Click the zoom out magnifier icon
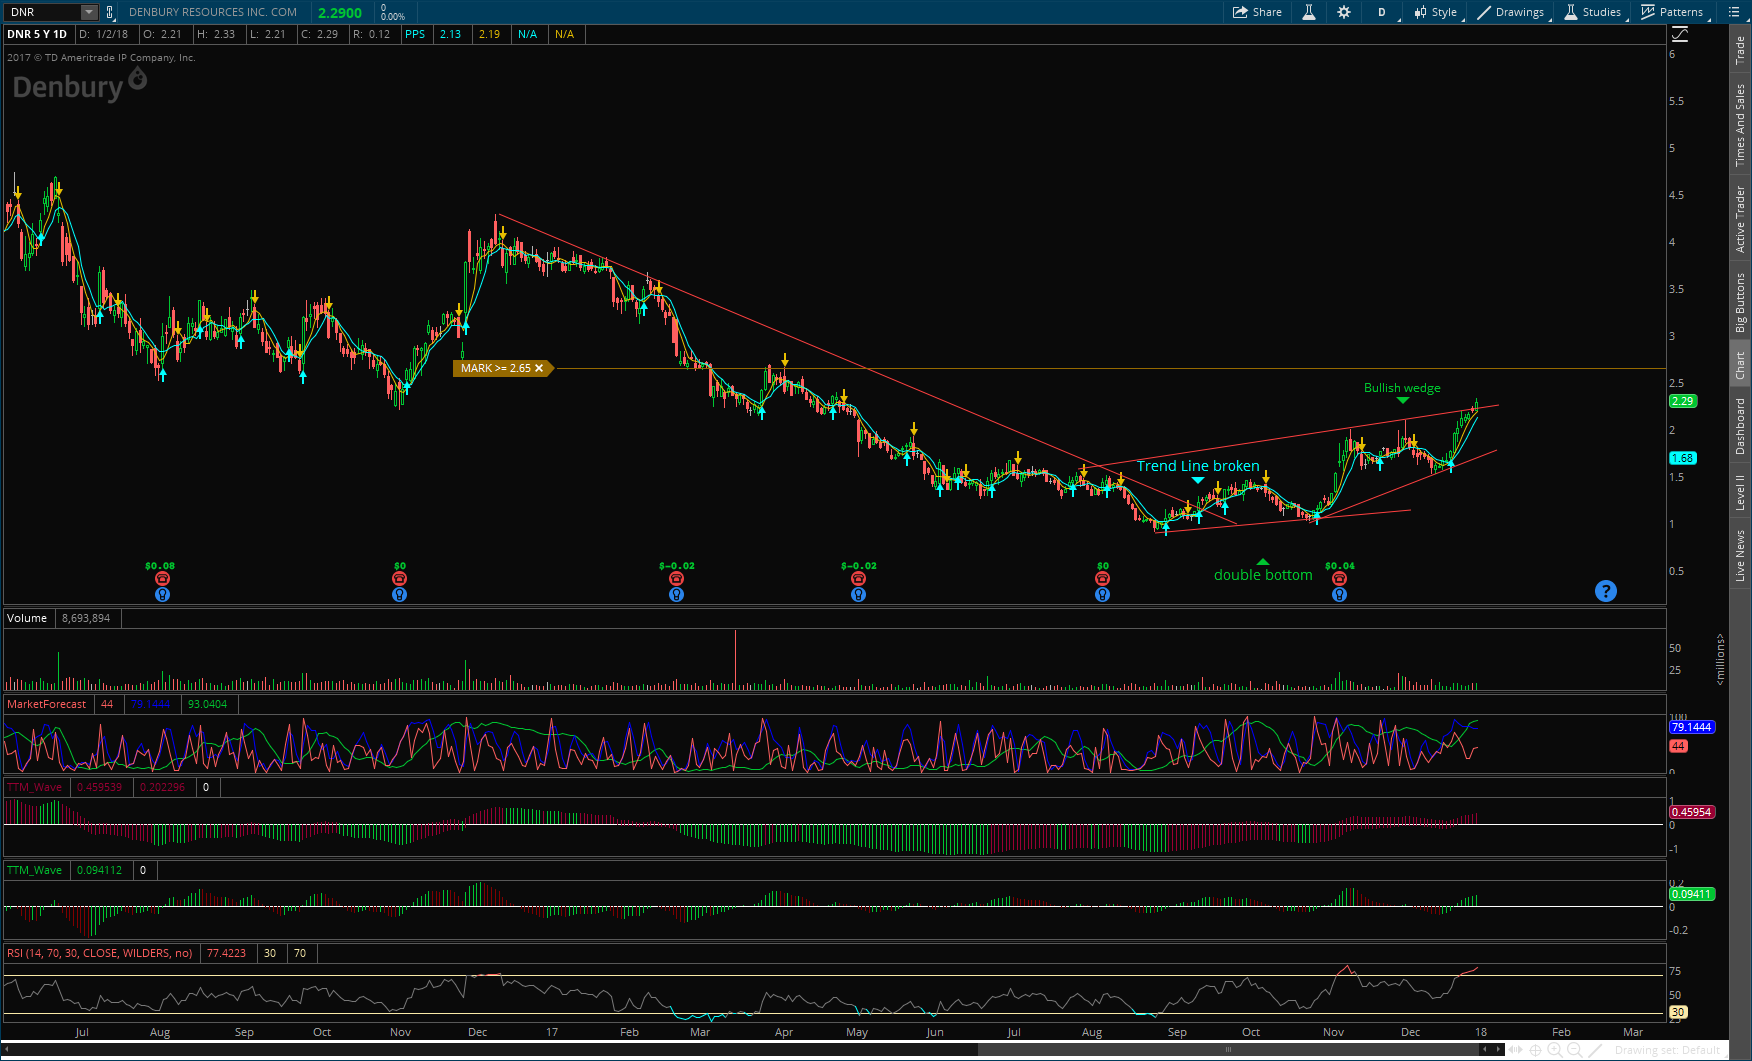Screen dimensions: 1752x1061 (1574, 1050)
